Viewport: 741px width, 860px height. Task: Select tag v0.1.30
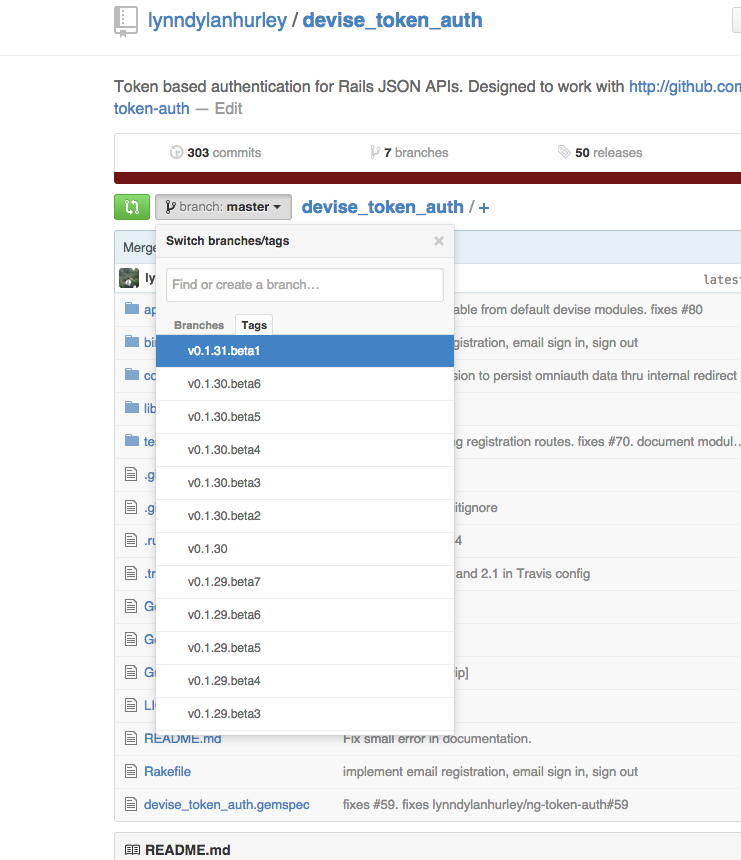pyautogui.click(x=305, y=548)
